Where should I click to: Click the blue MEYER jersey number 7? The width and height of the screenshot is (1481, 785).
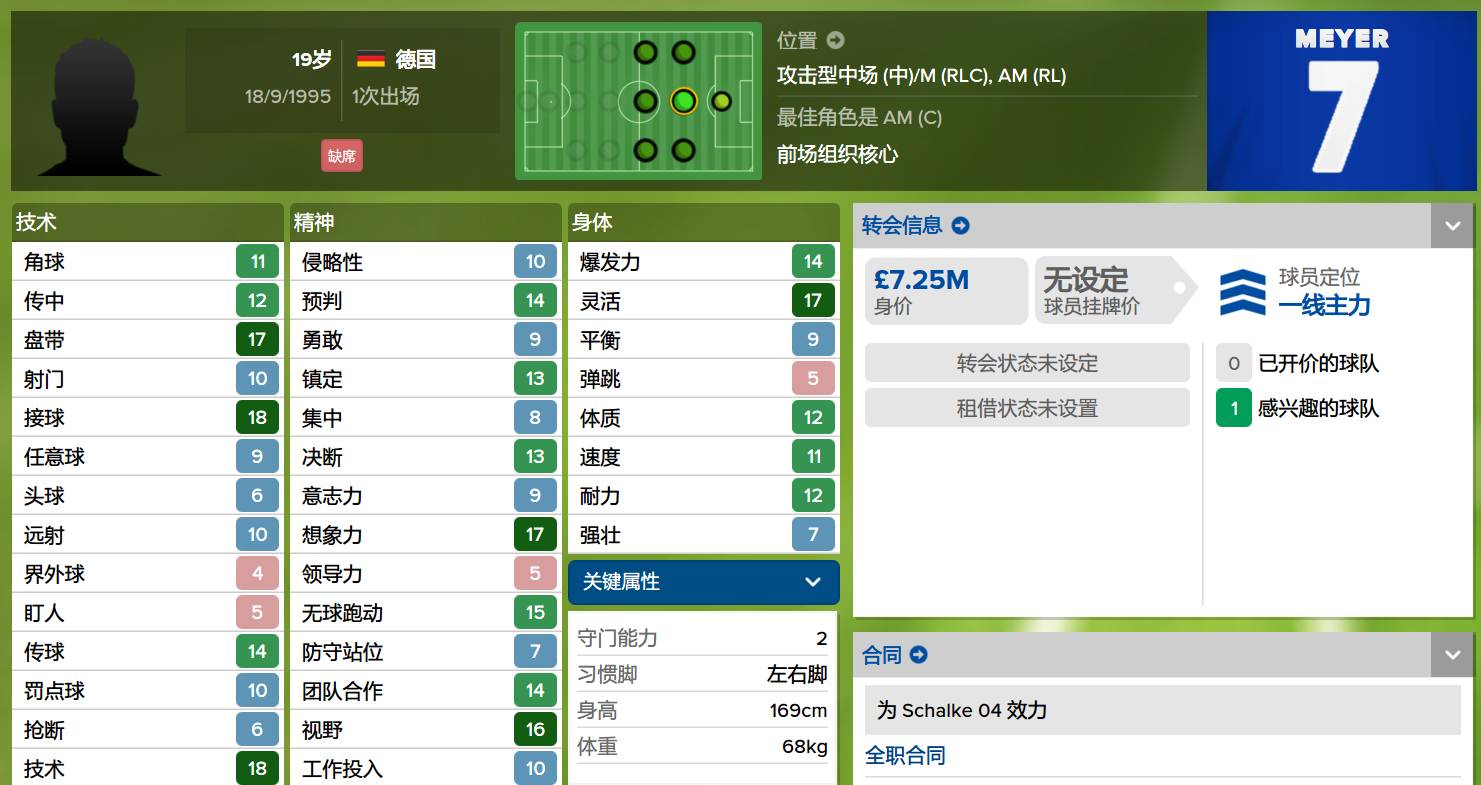point(1341,100)
